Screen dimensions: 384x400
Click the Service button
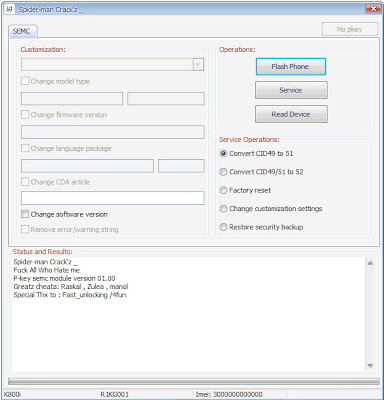click(x=291, y=90)
